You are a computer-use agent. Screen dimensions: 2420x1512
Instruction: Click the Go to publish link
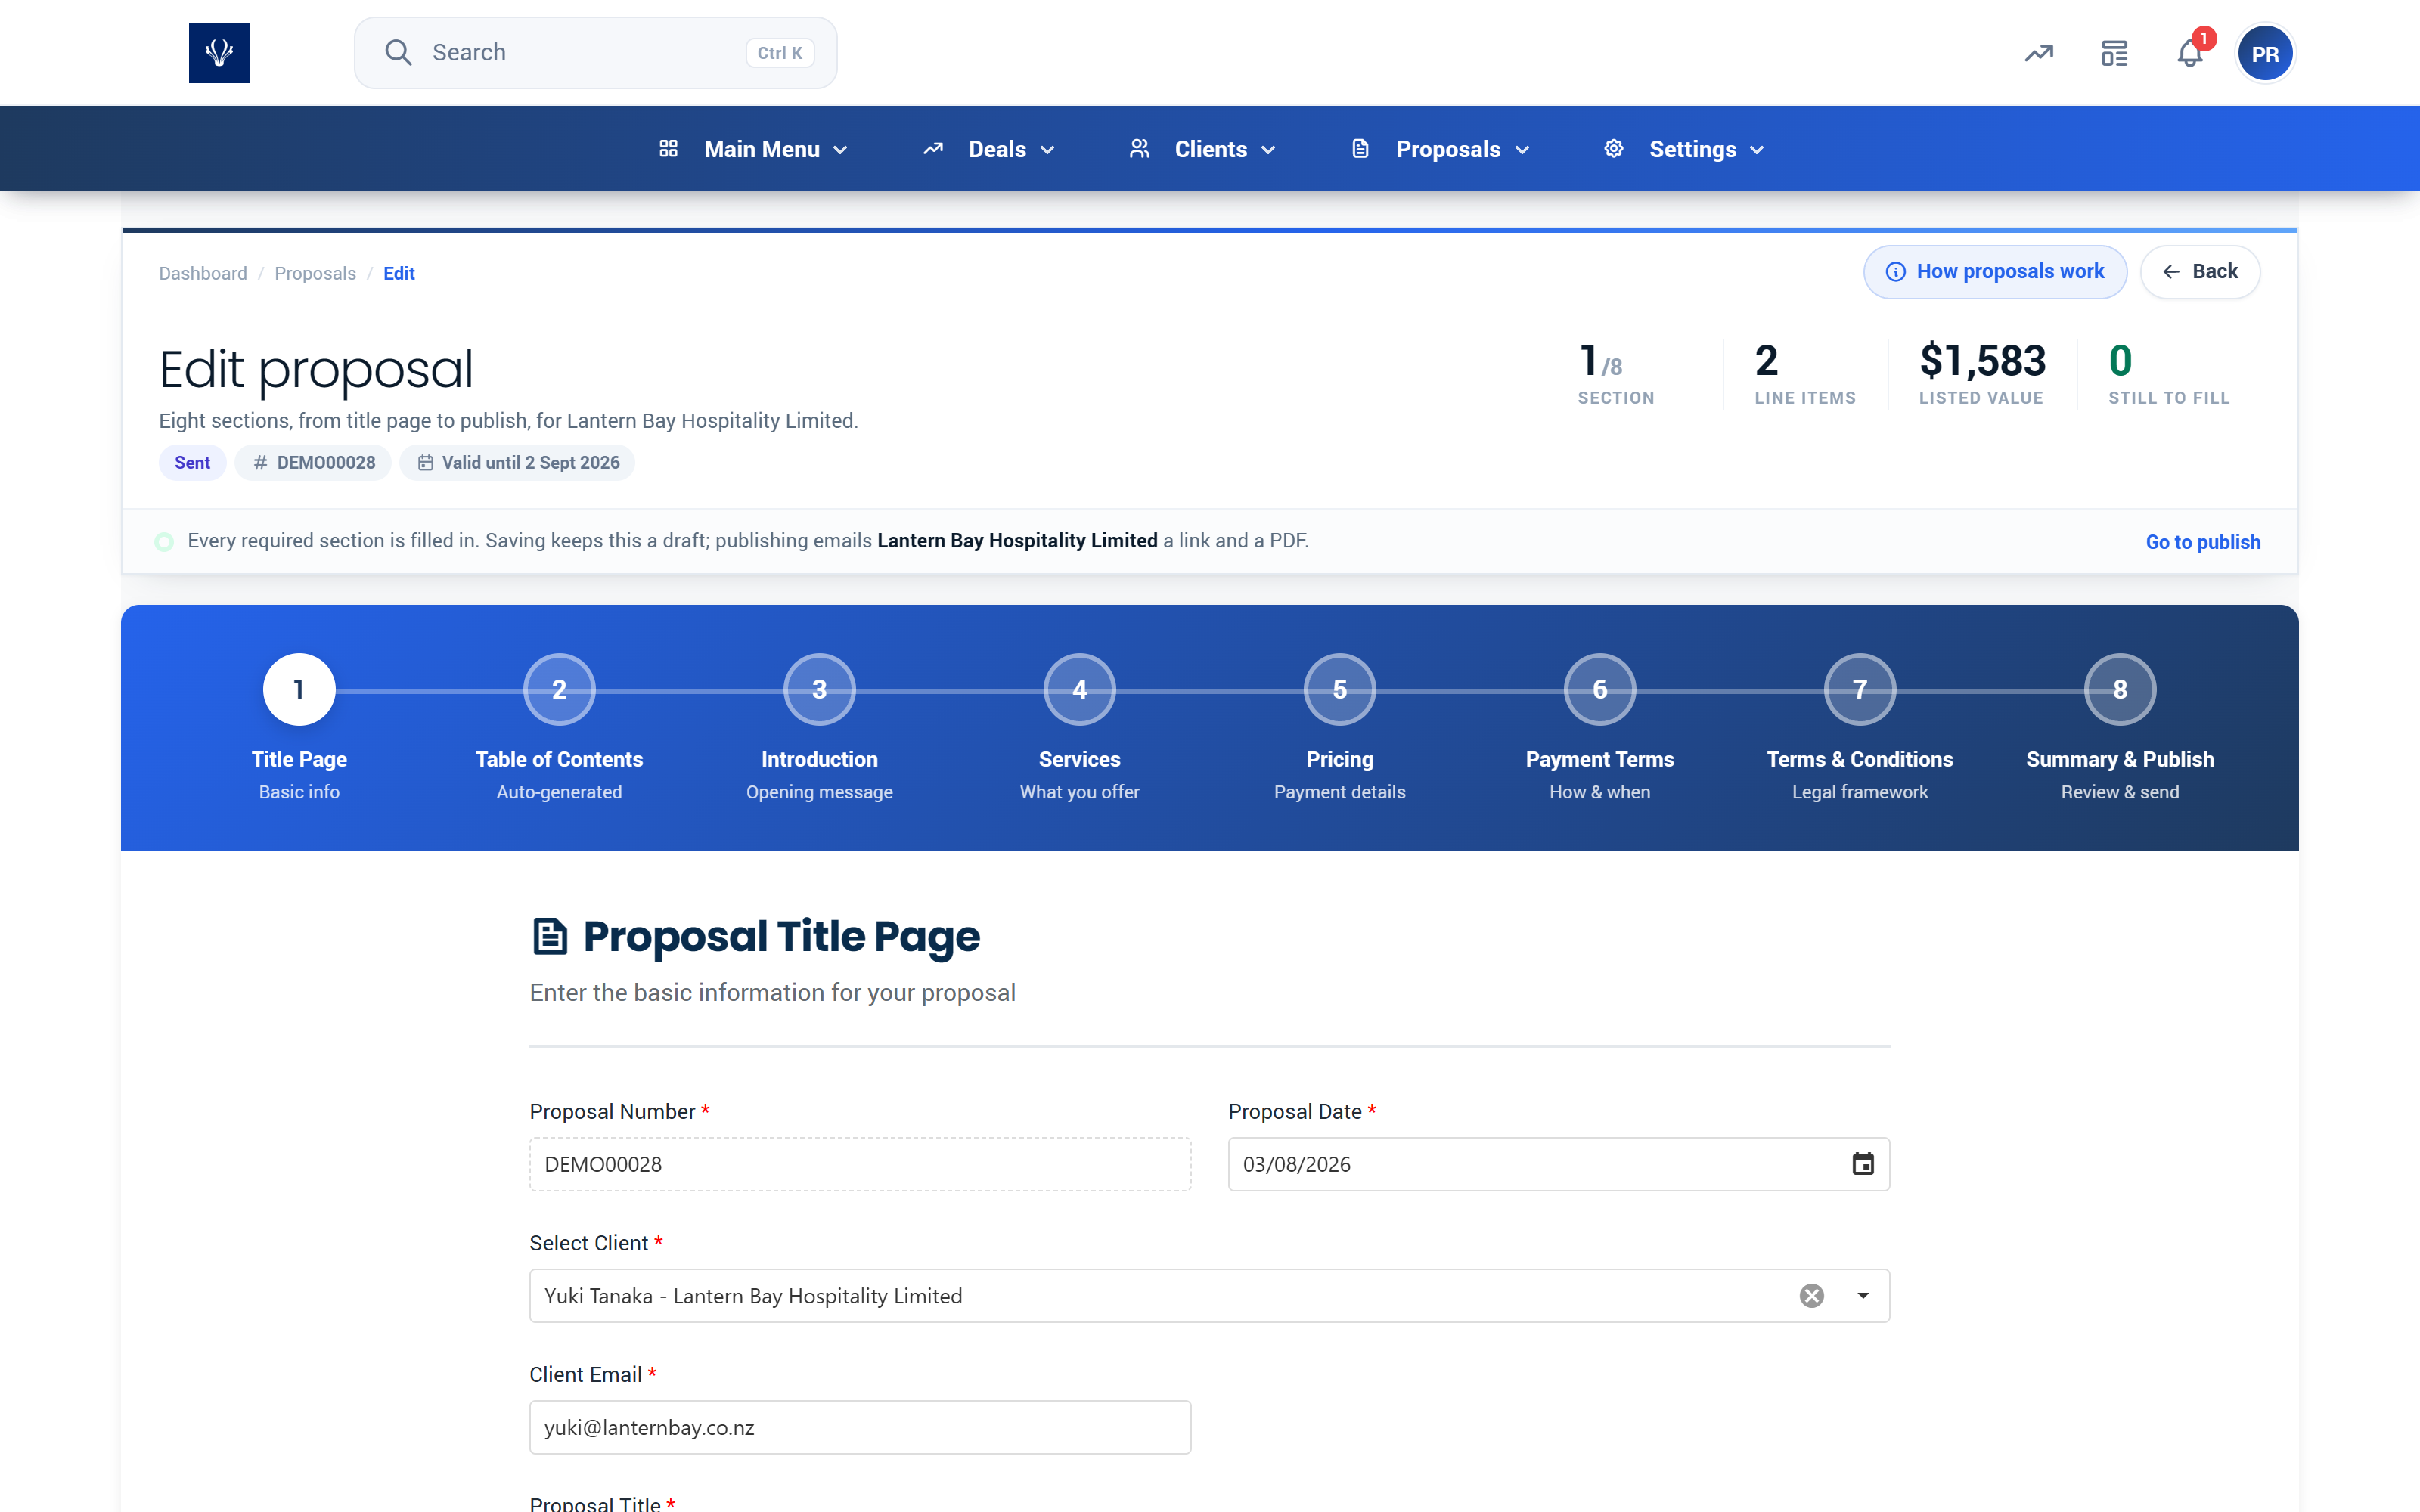[2202, 542]
